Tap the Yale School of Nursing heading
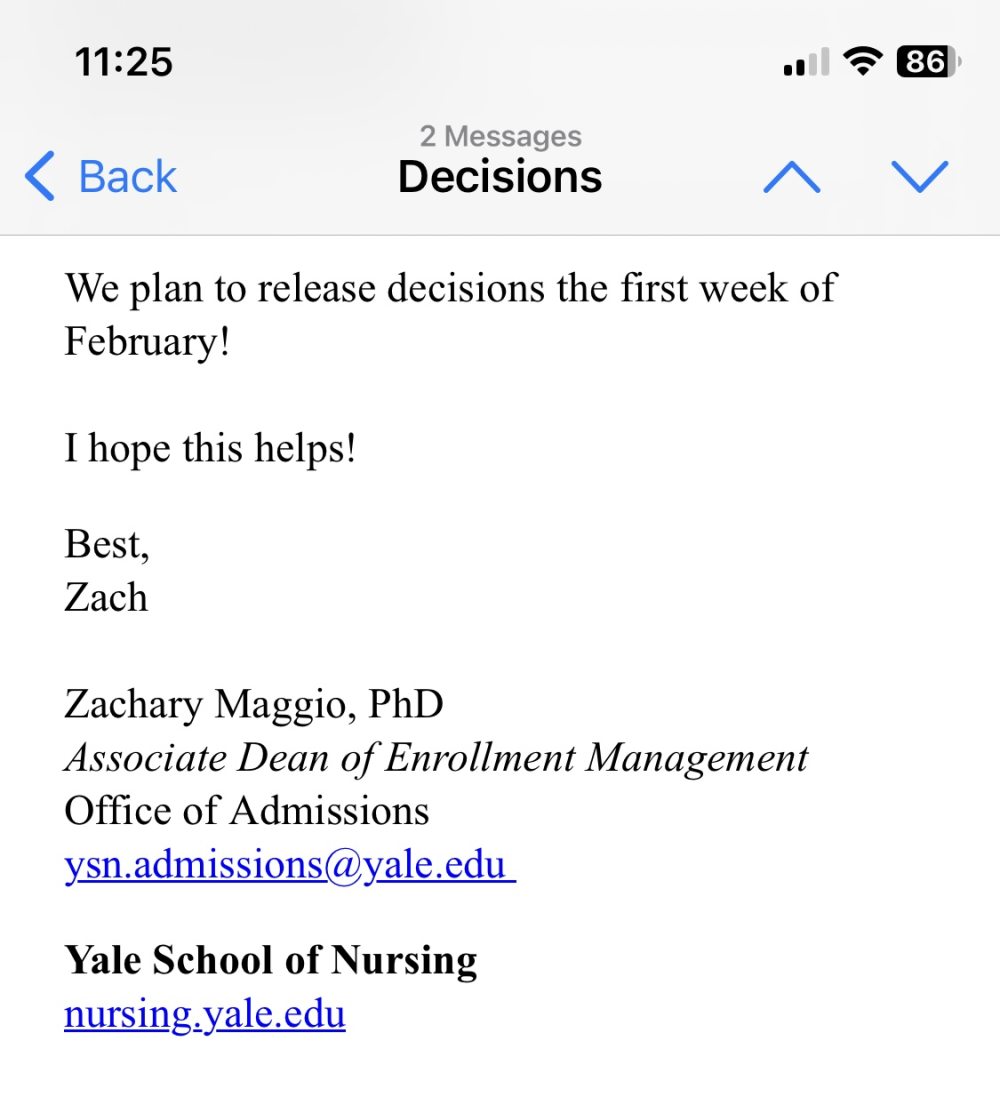 (270, 959)
